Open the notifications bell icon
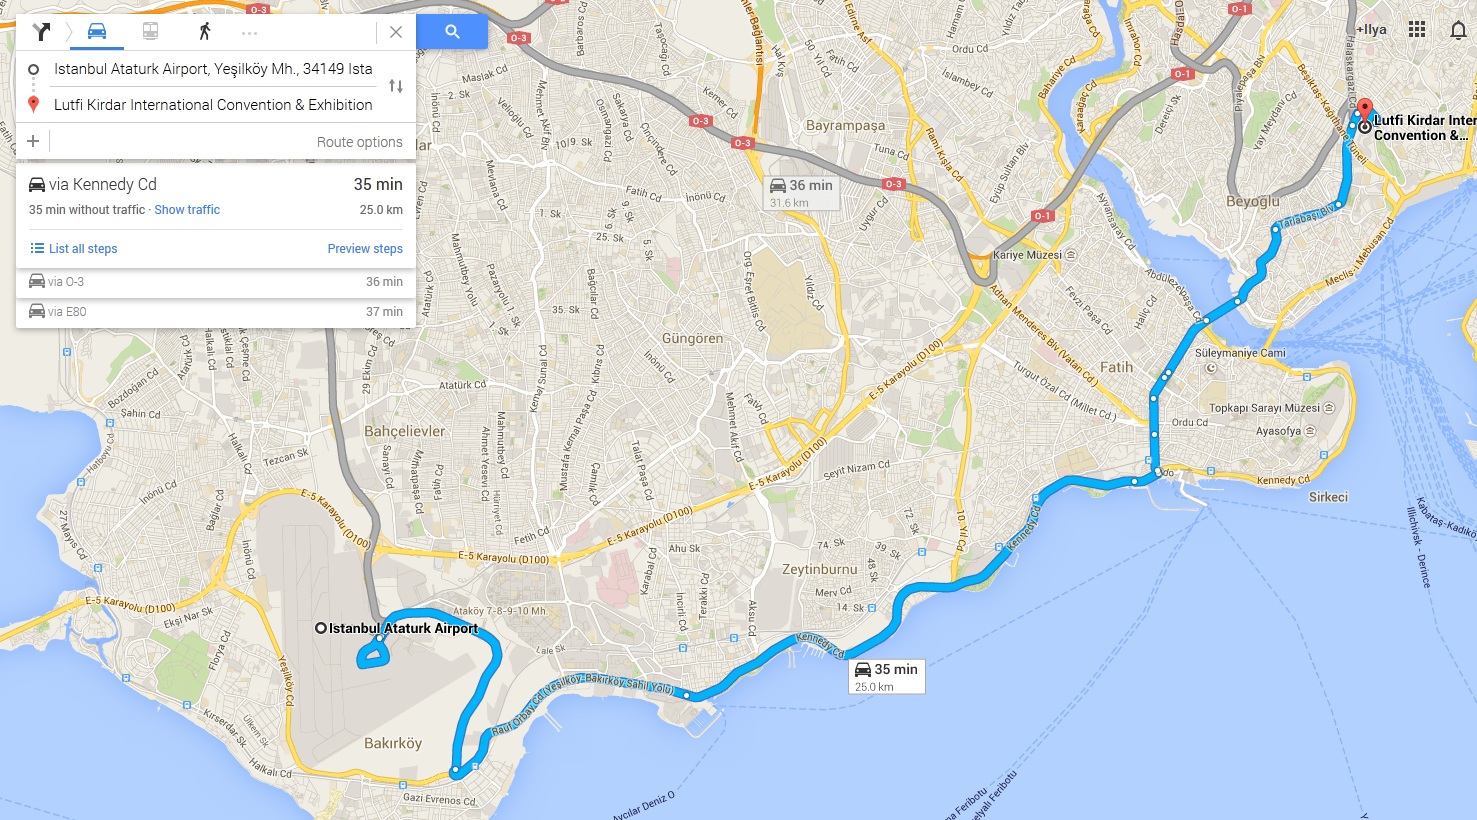 (x=1458, y=30)
